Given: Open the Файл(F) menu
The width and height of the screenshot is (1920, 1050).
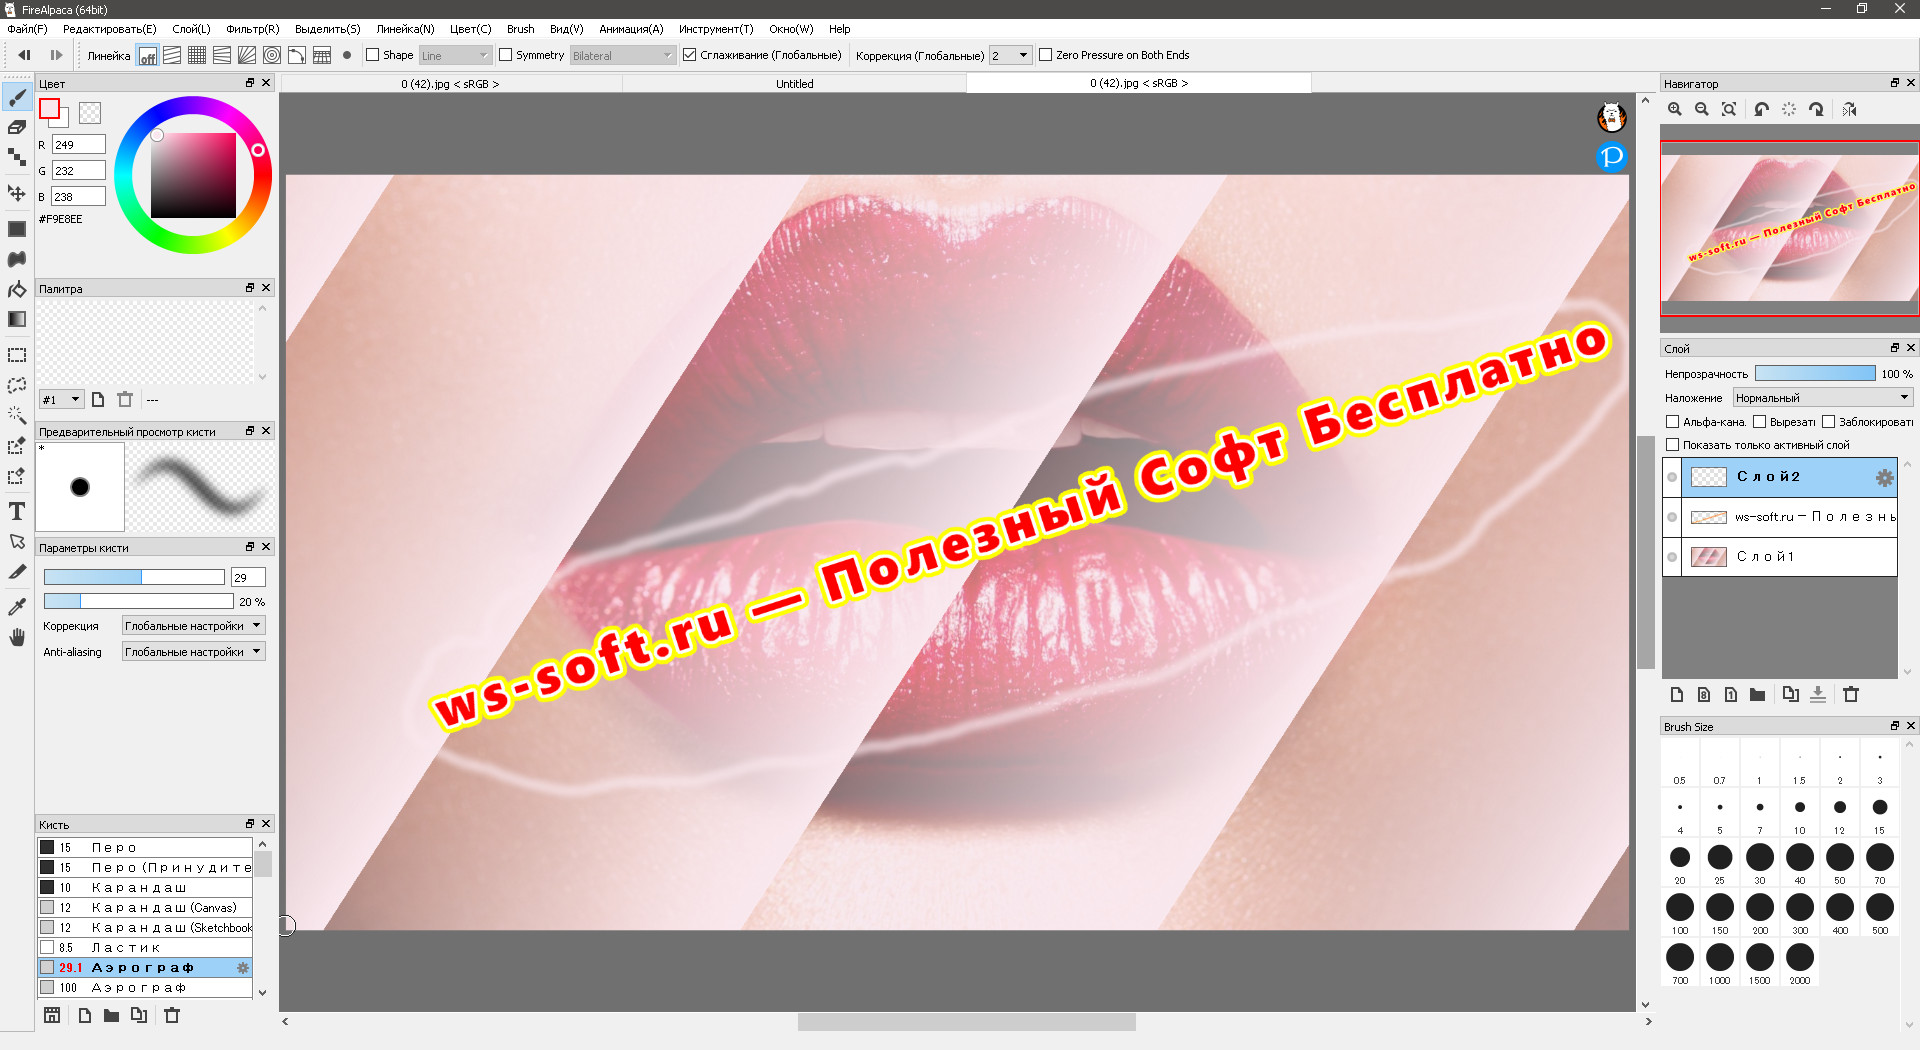Looking at the screenshot, I should [27, 29].
